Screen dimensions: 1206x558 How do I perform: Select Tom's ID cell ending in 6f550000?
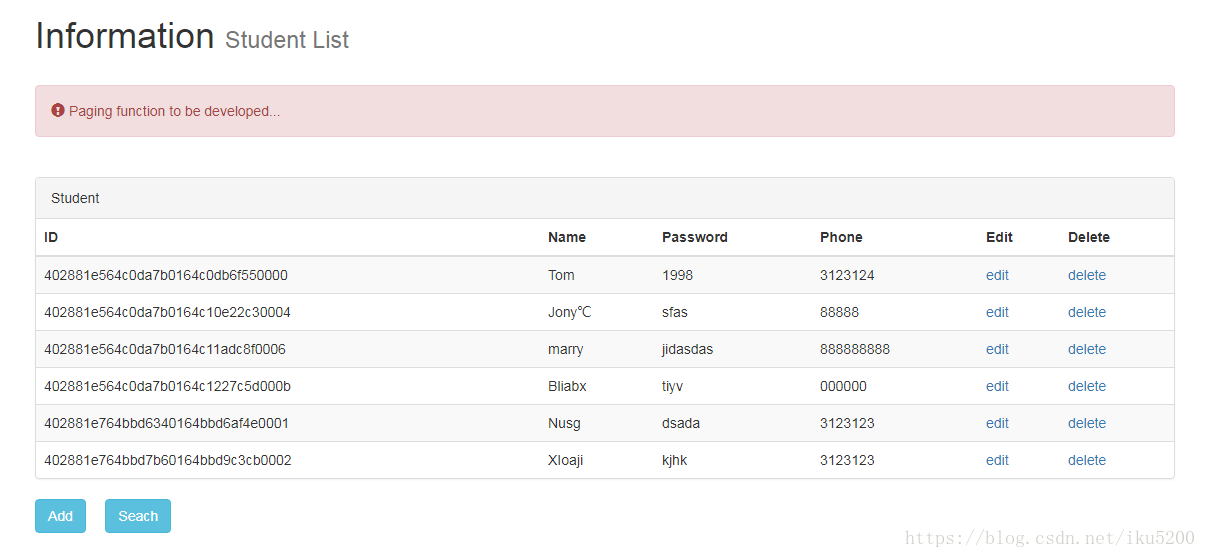[166, 275]
